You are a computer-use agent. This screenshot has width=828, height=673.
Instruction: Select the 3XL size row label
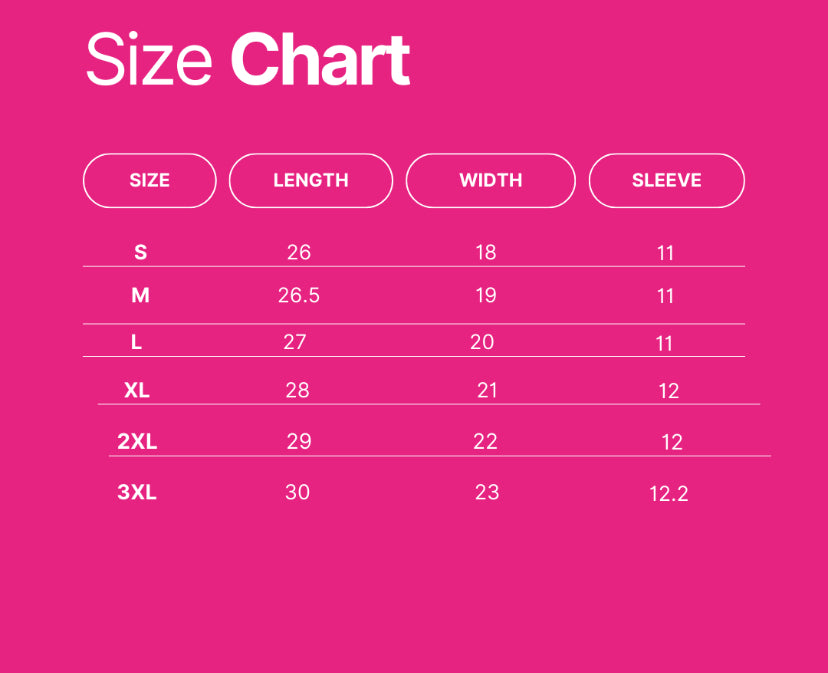tap(137, 492)
